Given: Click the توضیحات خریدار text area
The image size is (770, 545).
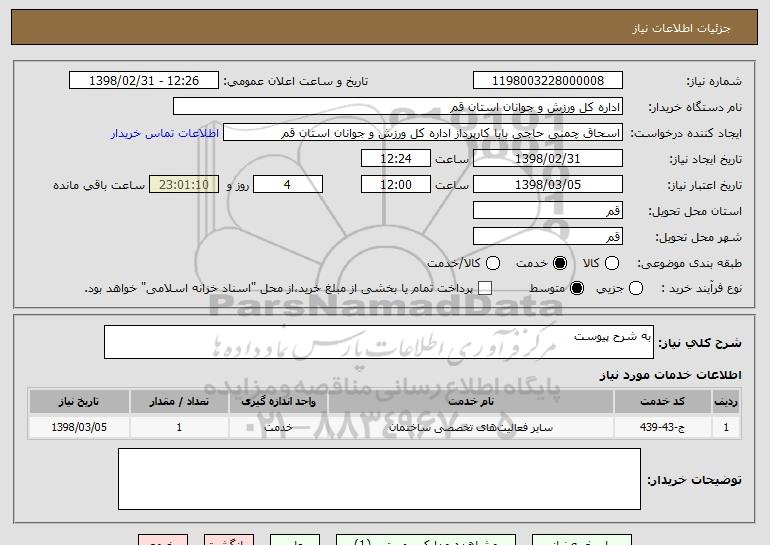Looking at the screenshot, I should 379,479.
